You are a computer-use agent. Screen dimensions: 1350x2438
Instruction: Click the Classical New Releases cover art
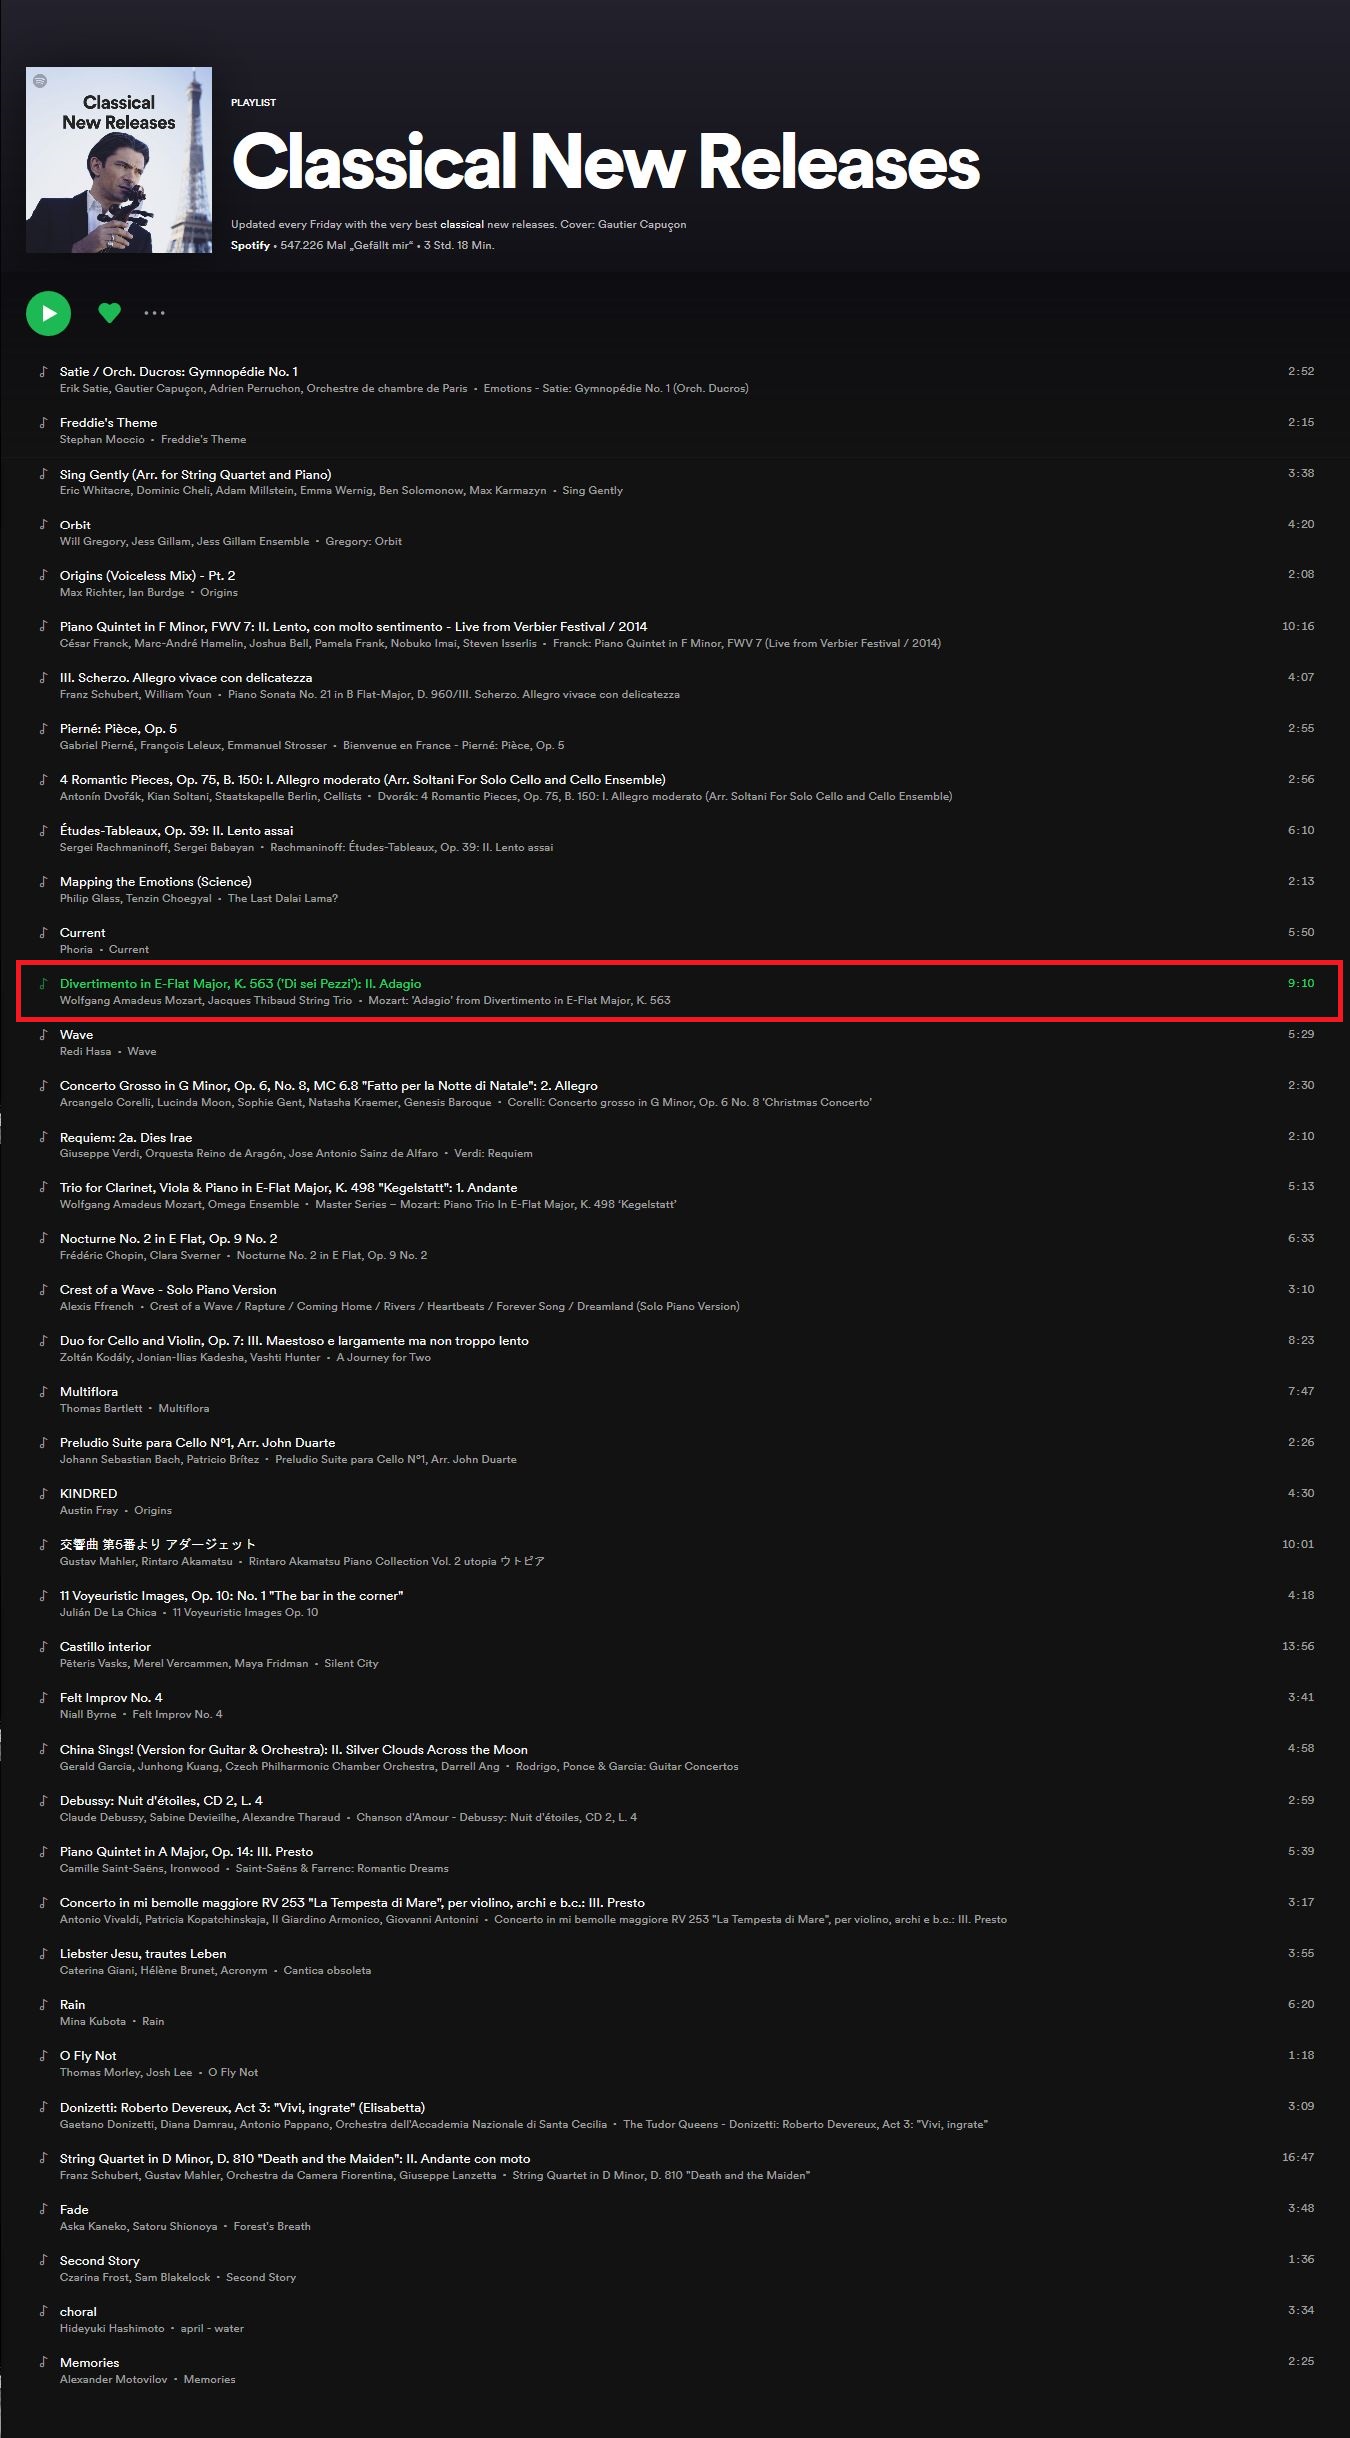click(119, 160)
